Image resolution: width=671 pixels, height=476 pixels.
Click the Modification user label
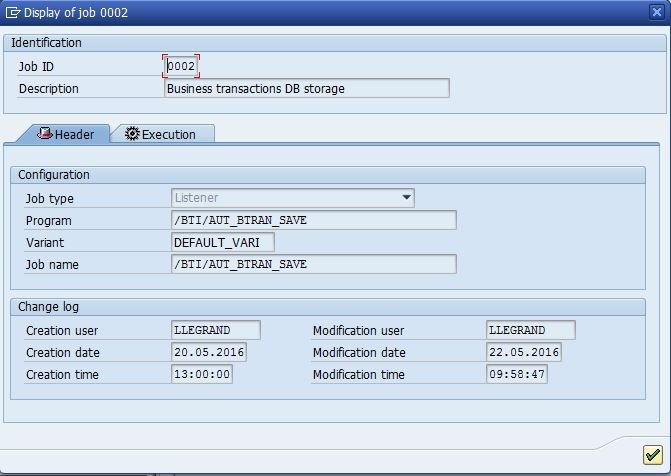pos(359,330)
